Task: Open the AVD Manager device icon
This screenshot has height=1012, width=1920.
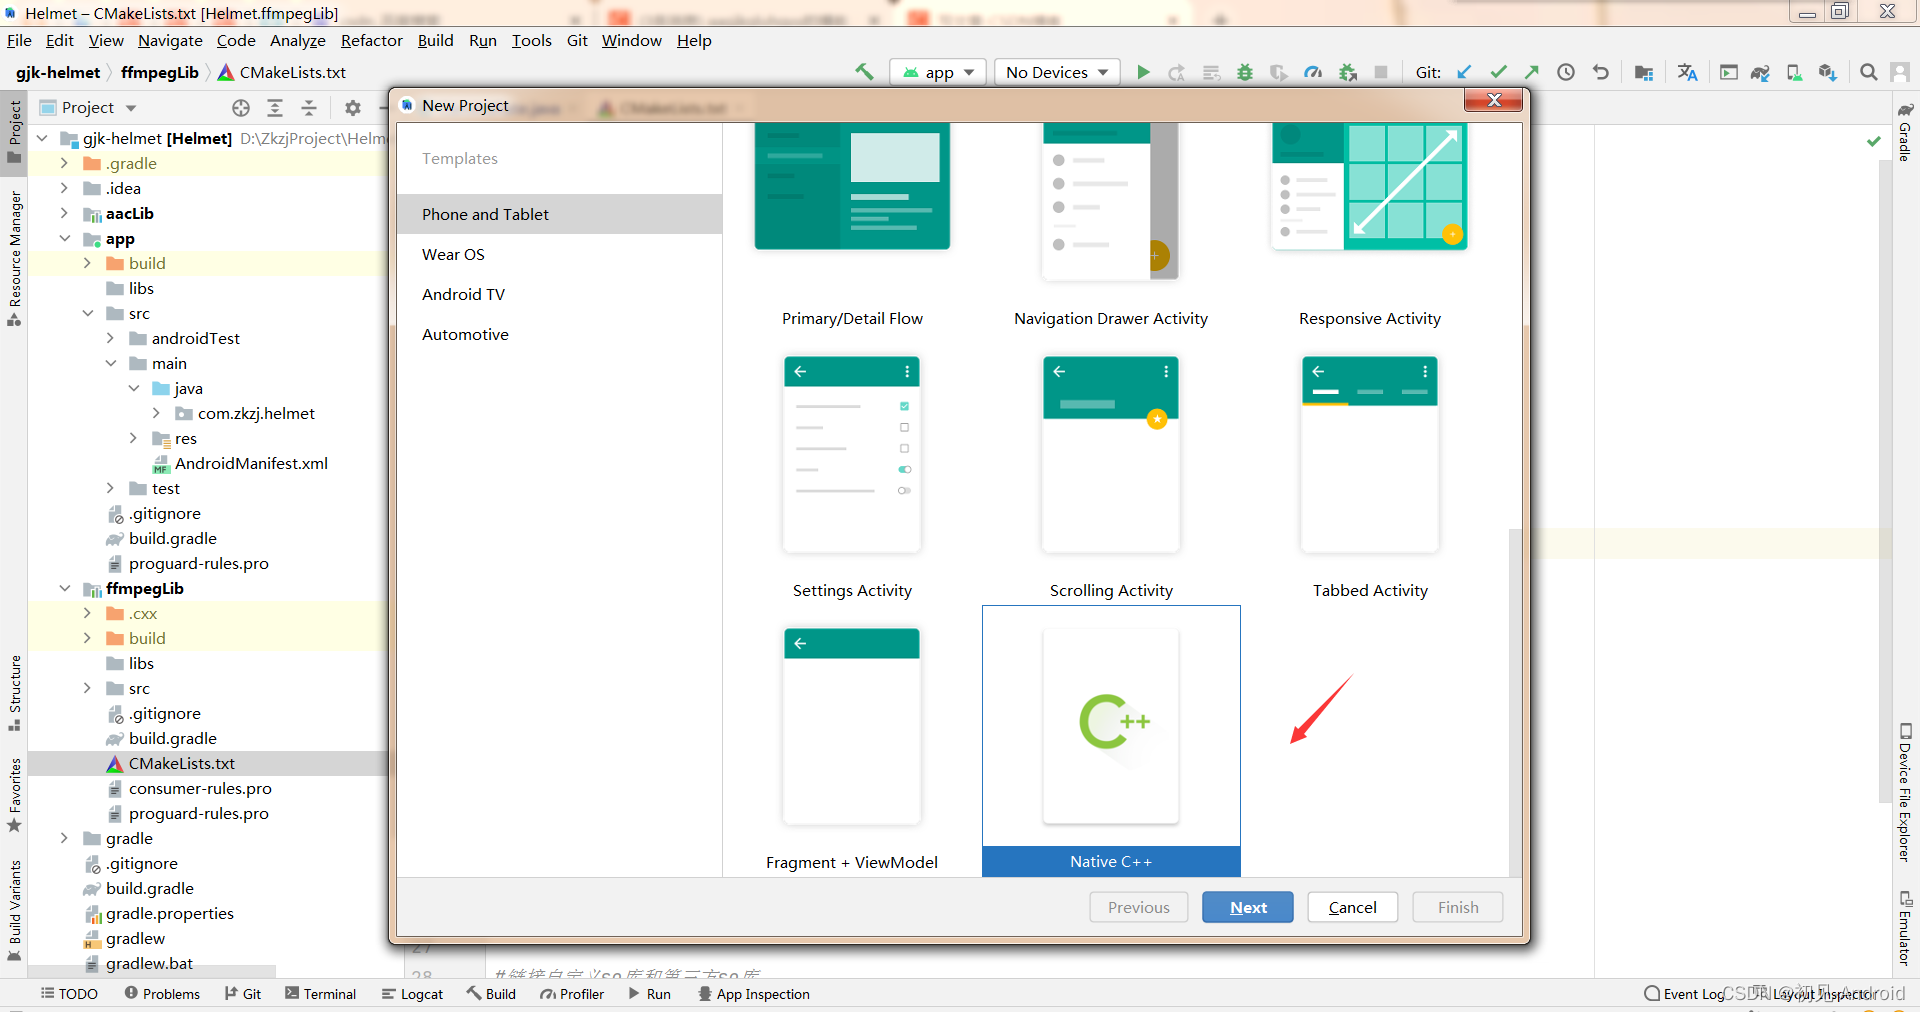Action: tap(1794, 72)
